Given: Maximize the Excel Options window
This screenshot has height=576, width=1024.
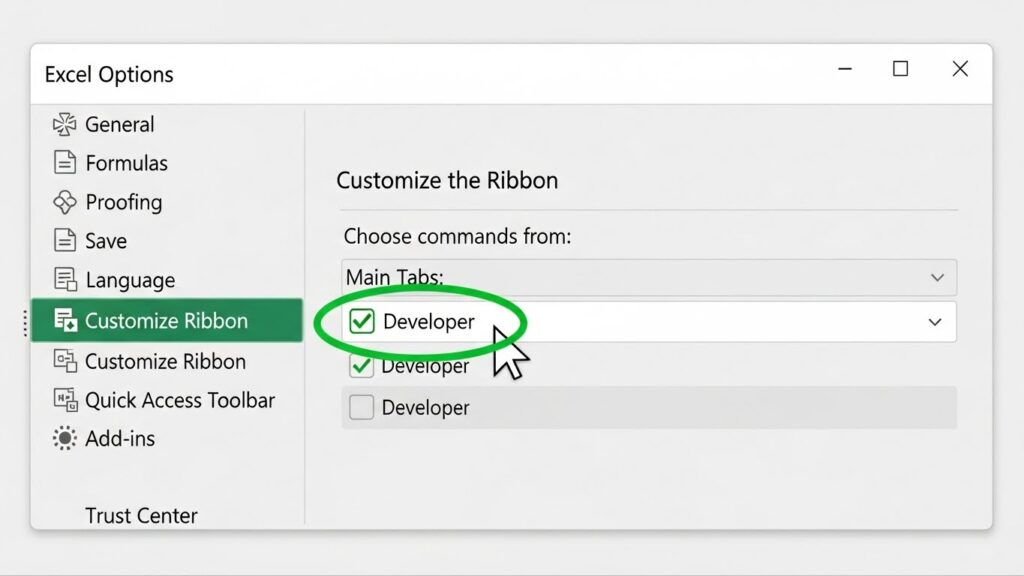Looking at the screenshot, I should click(x=901, y=69).
